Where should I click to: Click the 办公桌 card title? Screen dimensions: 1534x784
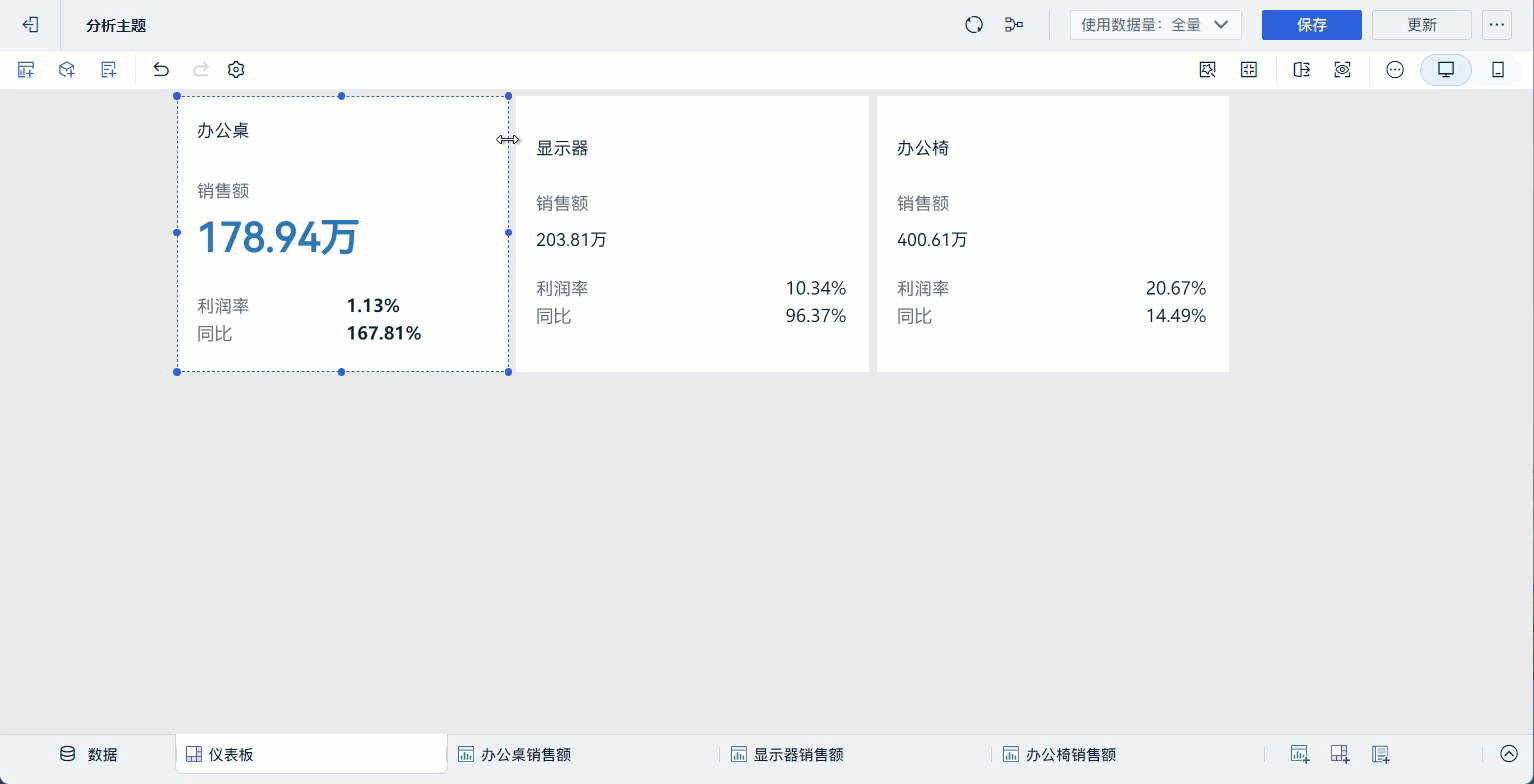(223, 130)
